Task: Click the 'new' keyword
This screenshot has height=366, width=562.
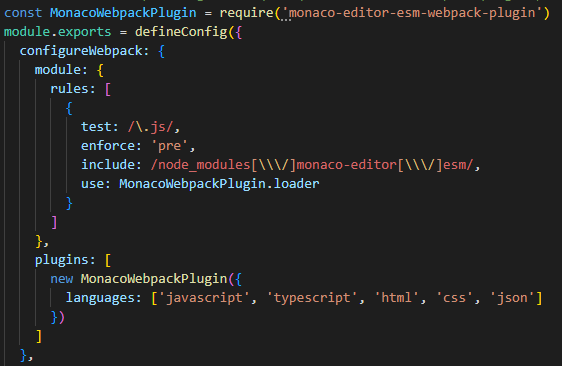Action: 62,279
